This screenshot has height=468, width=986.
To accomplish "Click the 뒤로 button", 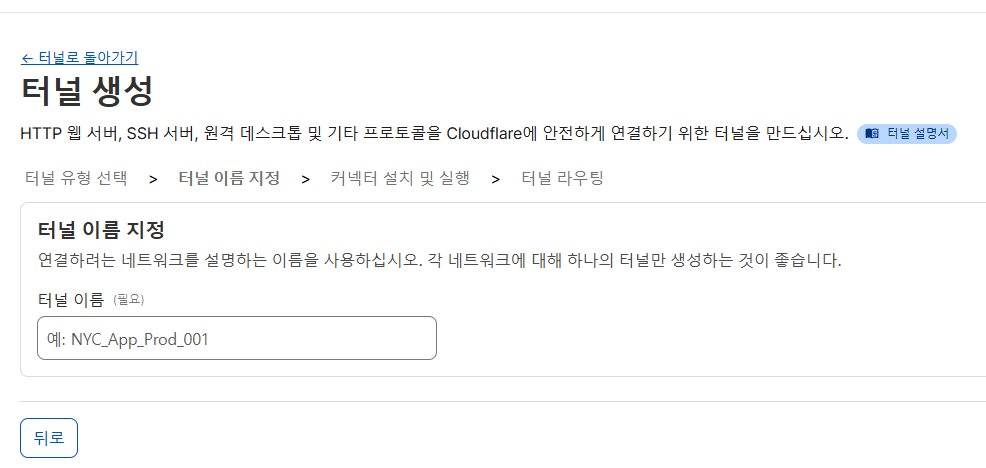I will click(49, 438).
